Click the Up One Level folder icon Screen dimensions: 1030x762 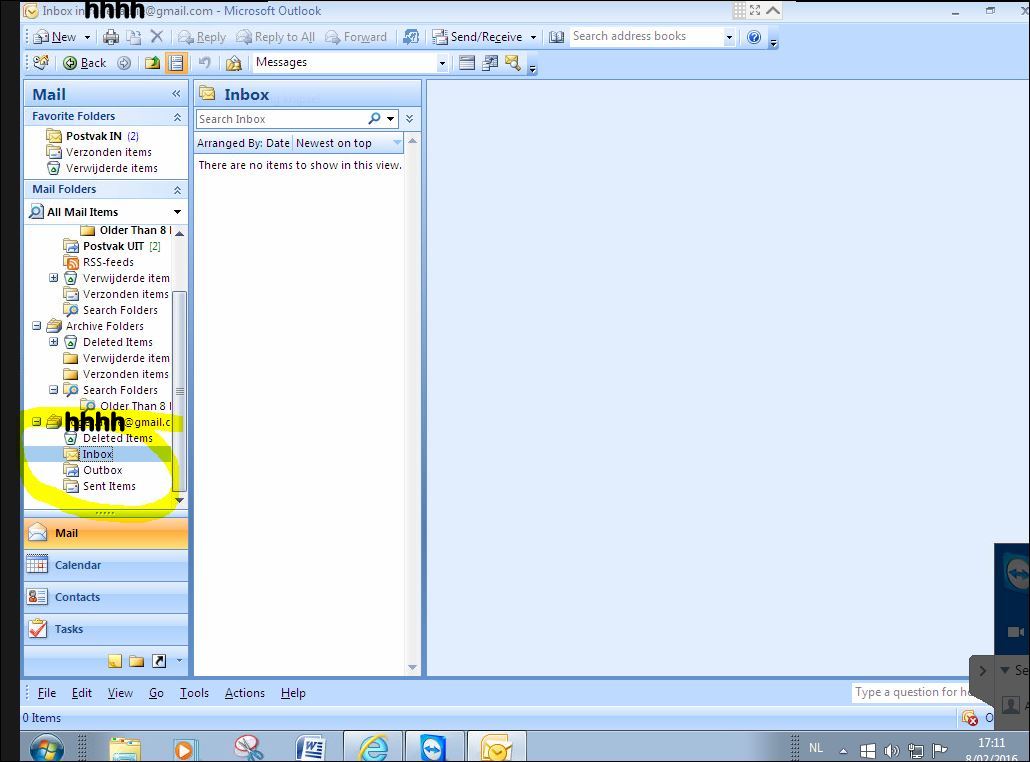point(152,63)
